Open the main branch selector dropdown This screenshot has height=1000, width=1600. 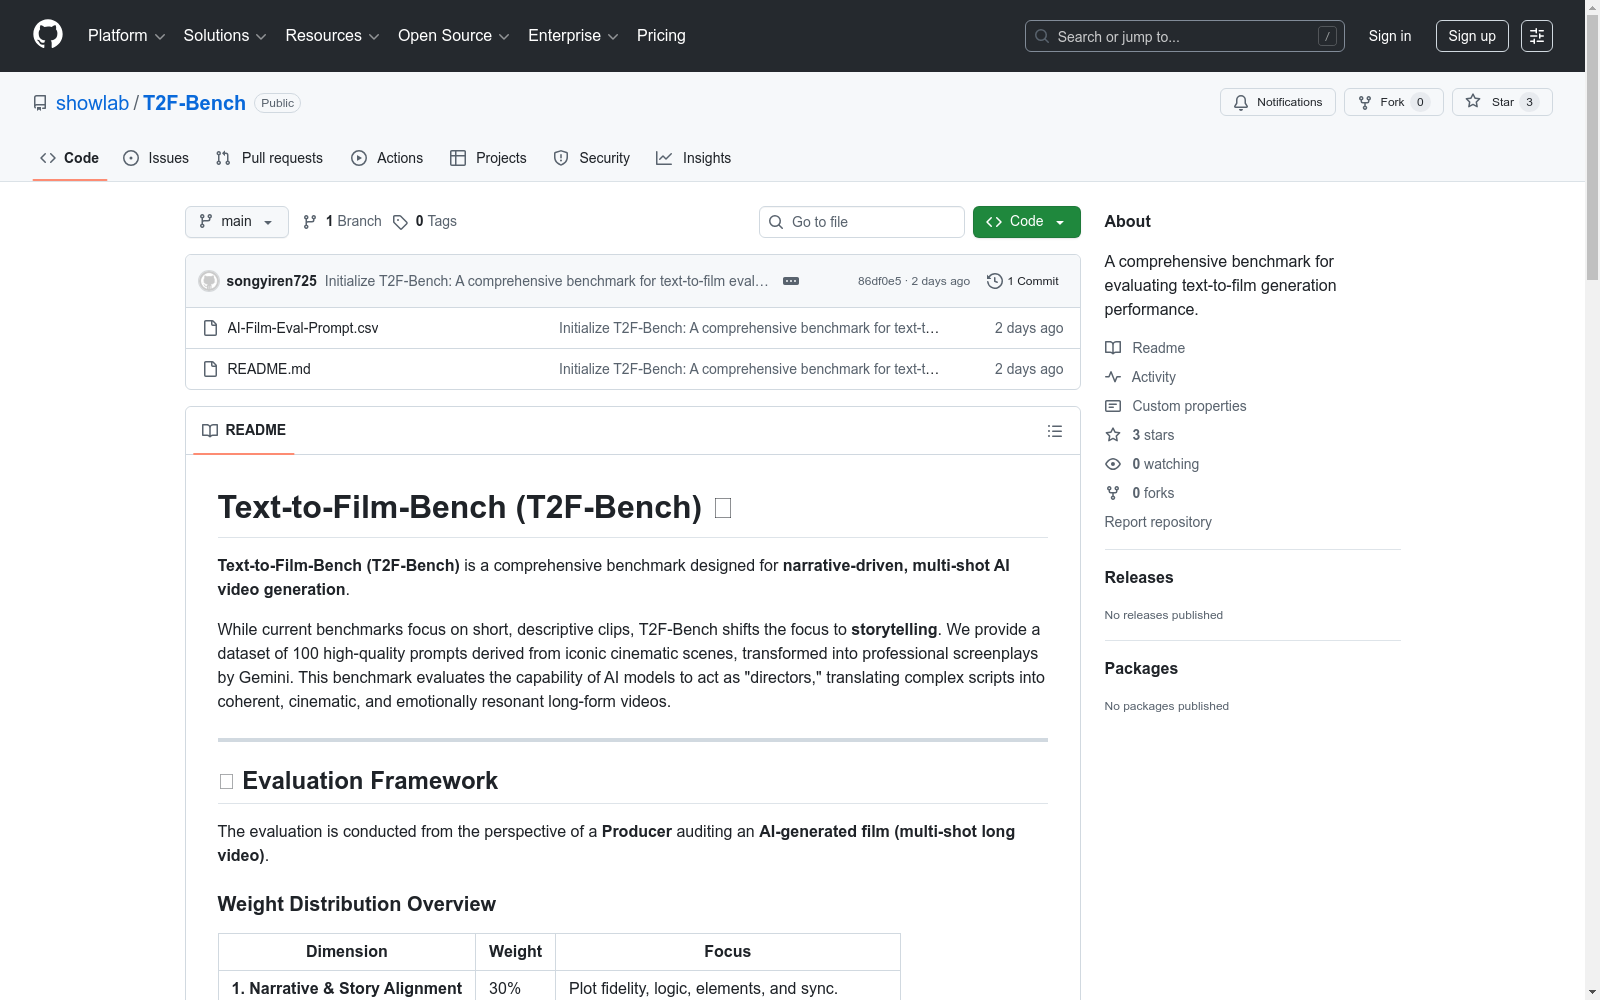pos(237,222)
